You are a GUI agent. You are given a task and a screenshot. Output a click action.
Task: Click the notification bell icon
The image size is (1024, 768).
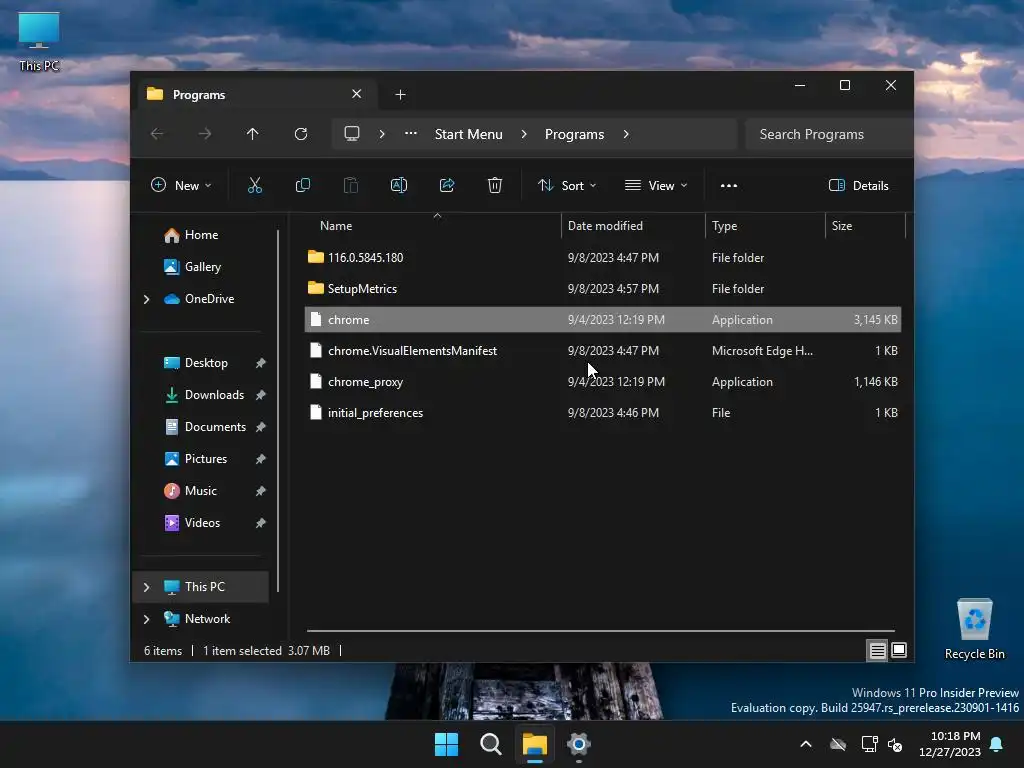point(997,744)
